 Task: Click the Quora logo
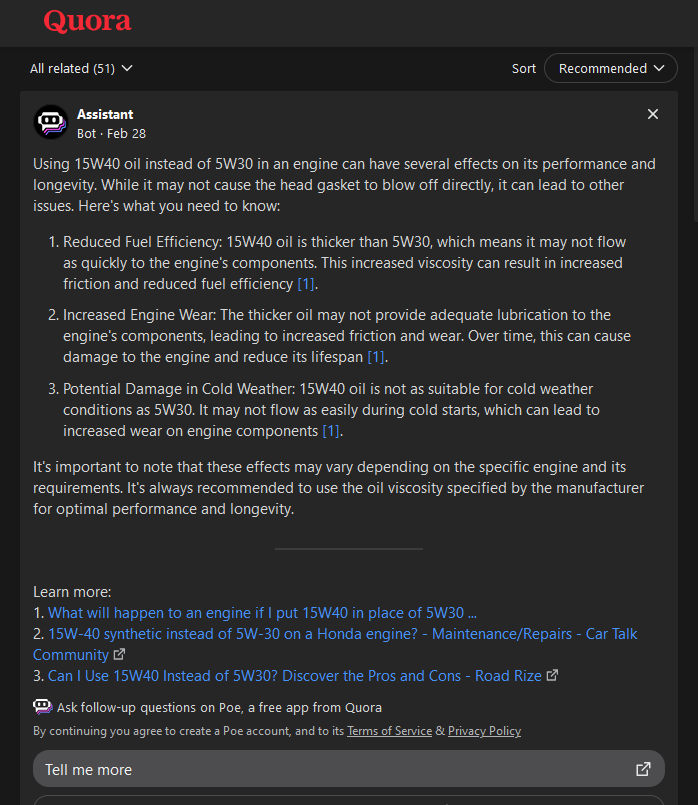click(x=87, y=21)
